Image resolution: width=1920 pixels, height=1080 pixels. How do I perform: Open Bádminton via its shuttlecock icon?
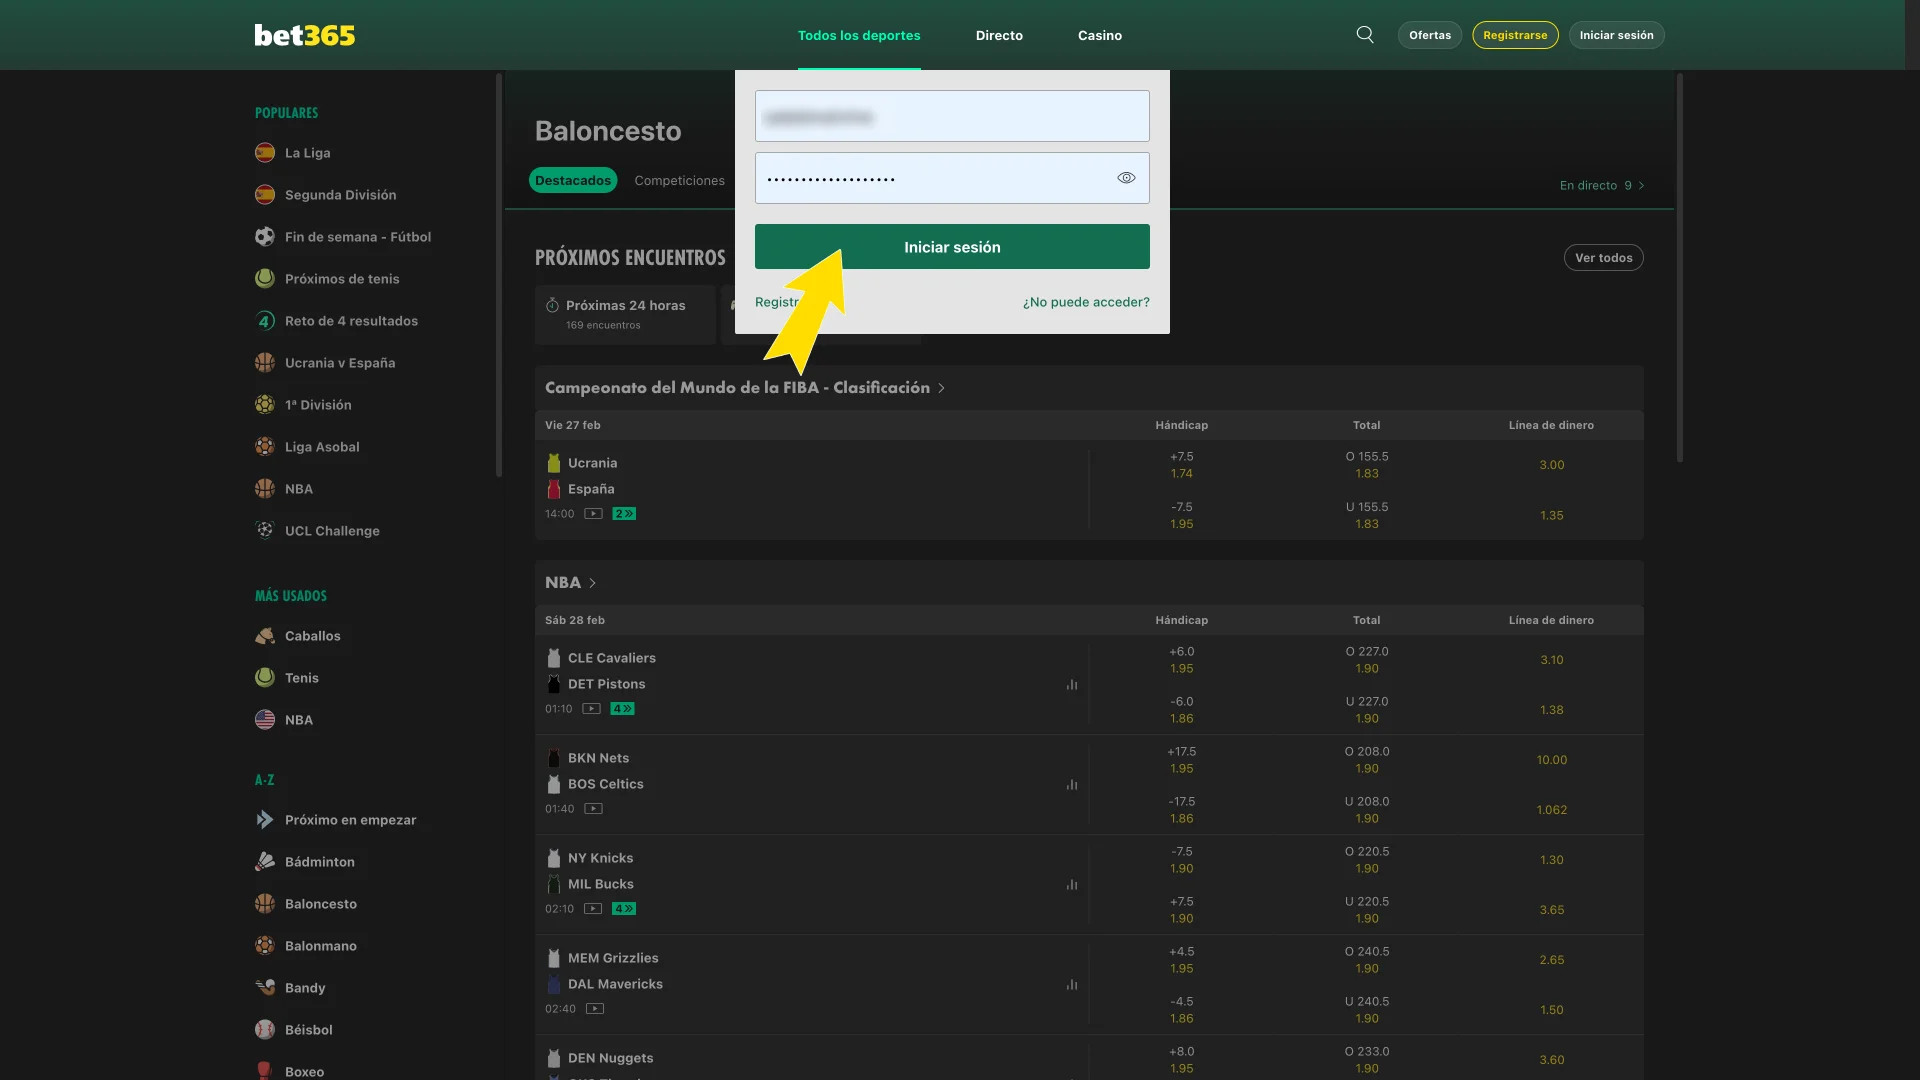(x=264, y=861)
